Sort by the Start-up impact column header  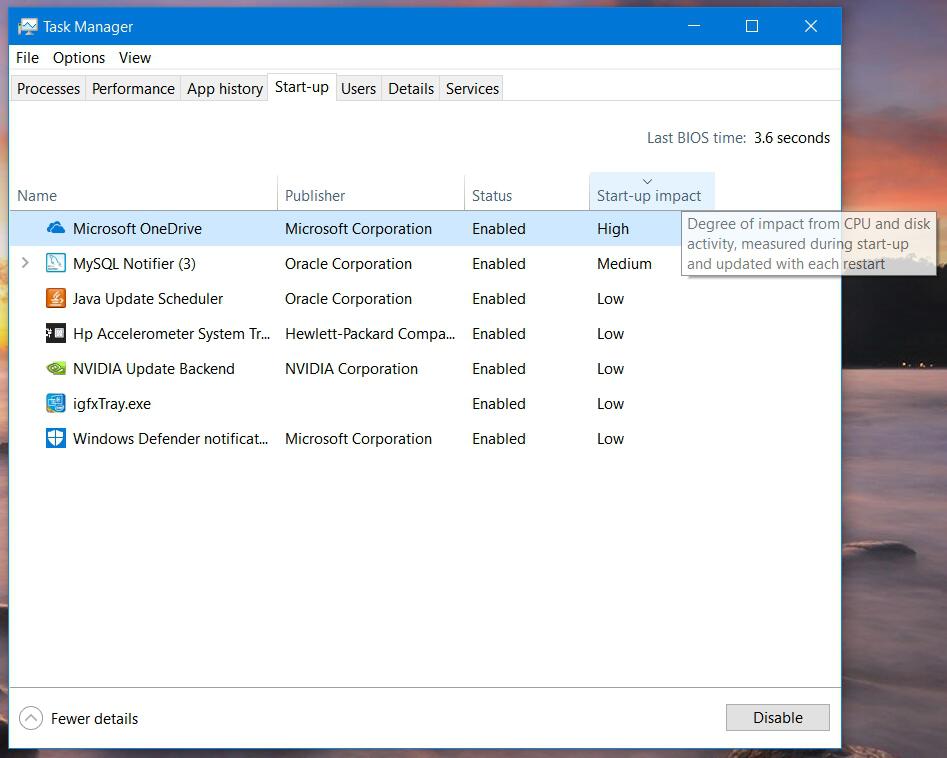[652, 192]
